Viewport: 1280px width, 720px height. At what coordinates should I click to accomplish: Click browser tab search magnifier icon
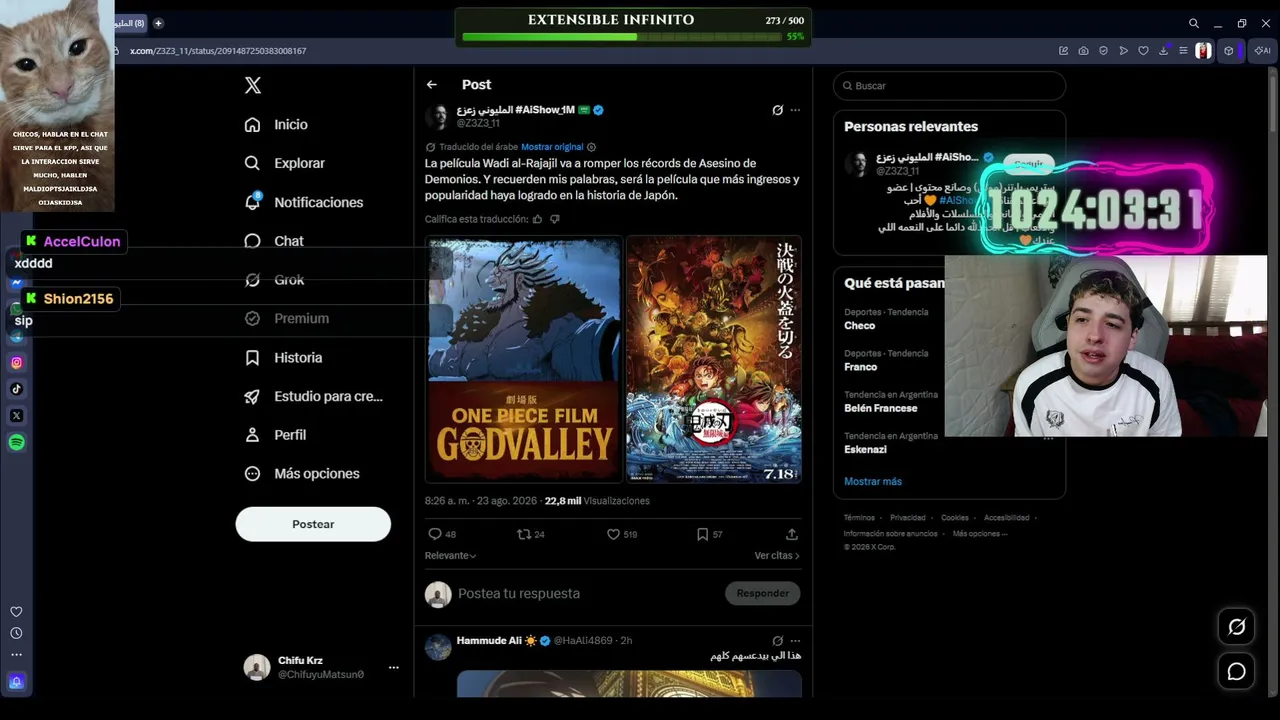coord(1194,23)
